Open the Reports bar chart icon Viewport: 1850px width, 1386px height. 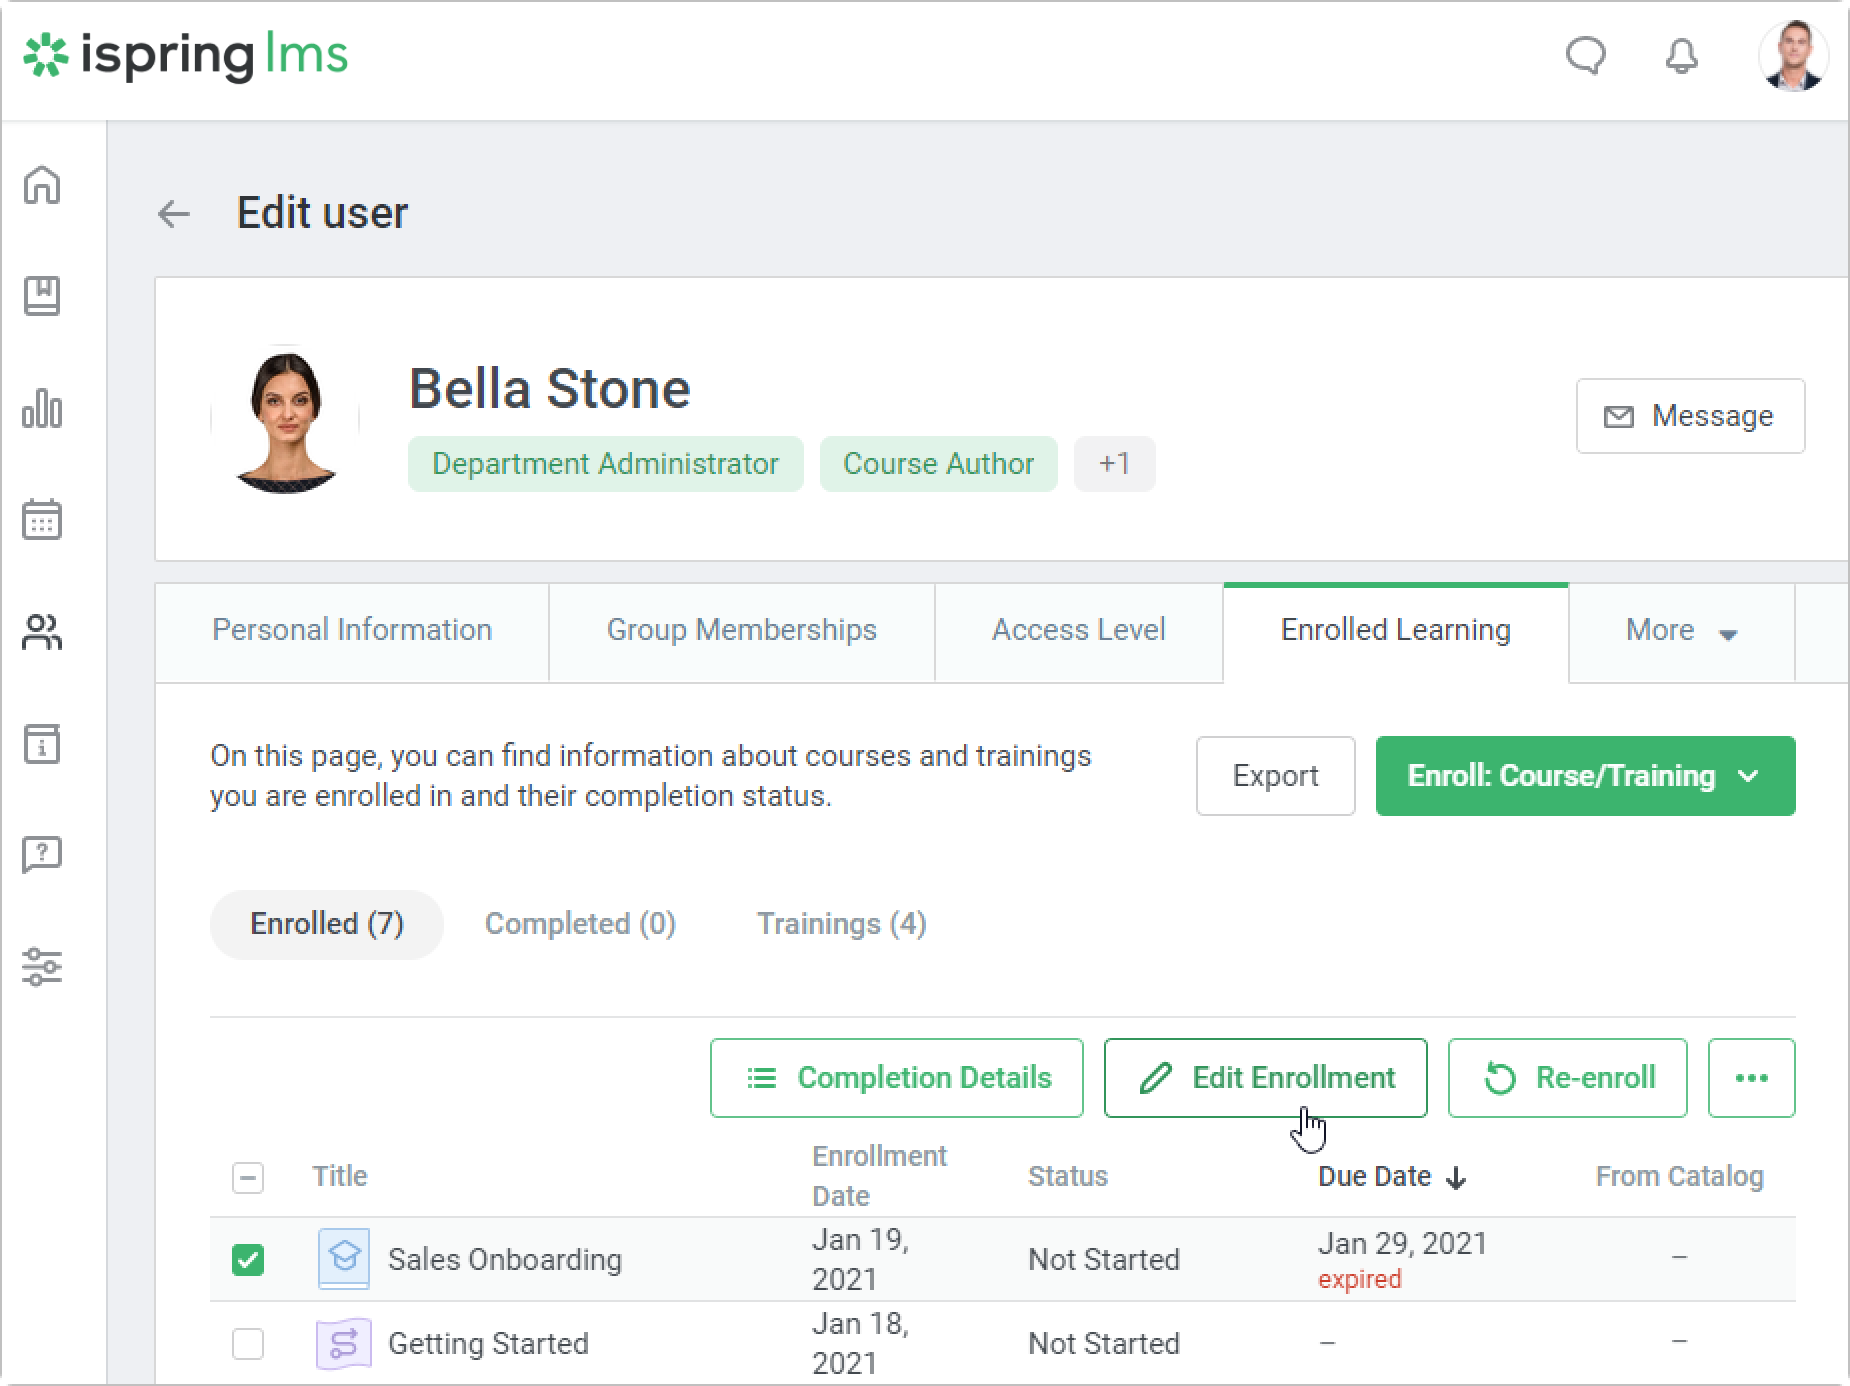click(x=42, y=408)
